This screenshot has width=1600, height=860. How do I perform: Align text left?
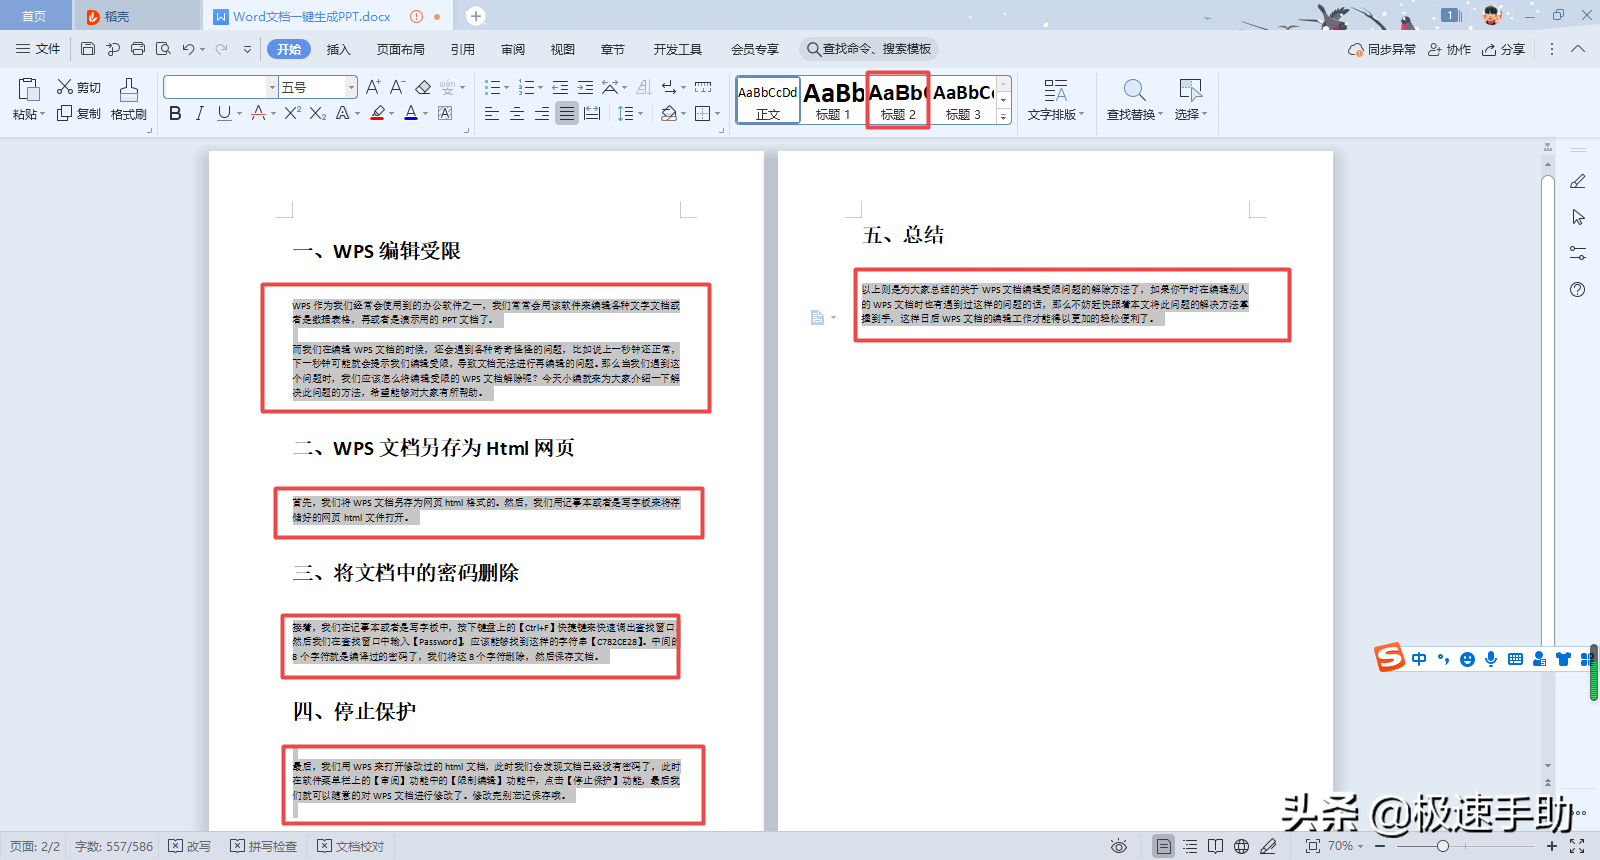coord(492,113)
